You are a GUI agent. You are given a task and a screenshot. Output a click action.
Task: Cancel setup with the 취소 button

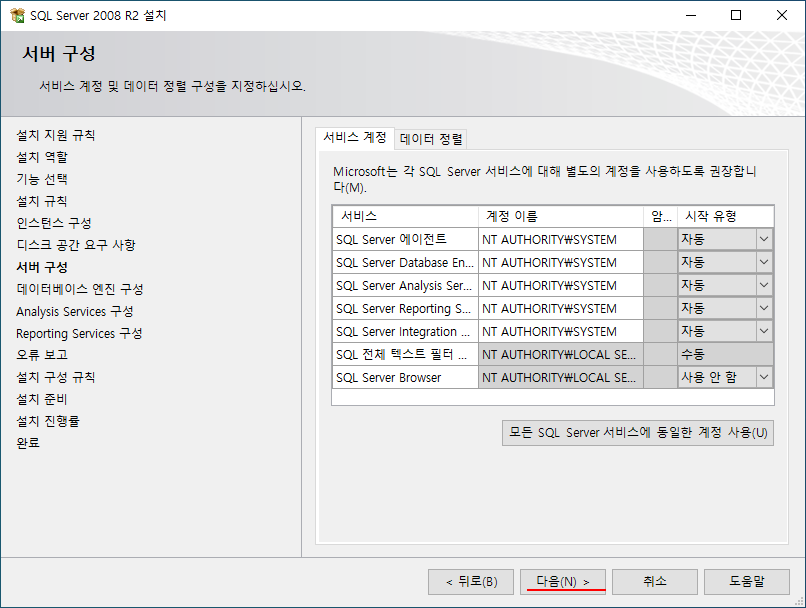click(x=655, y=582)
